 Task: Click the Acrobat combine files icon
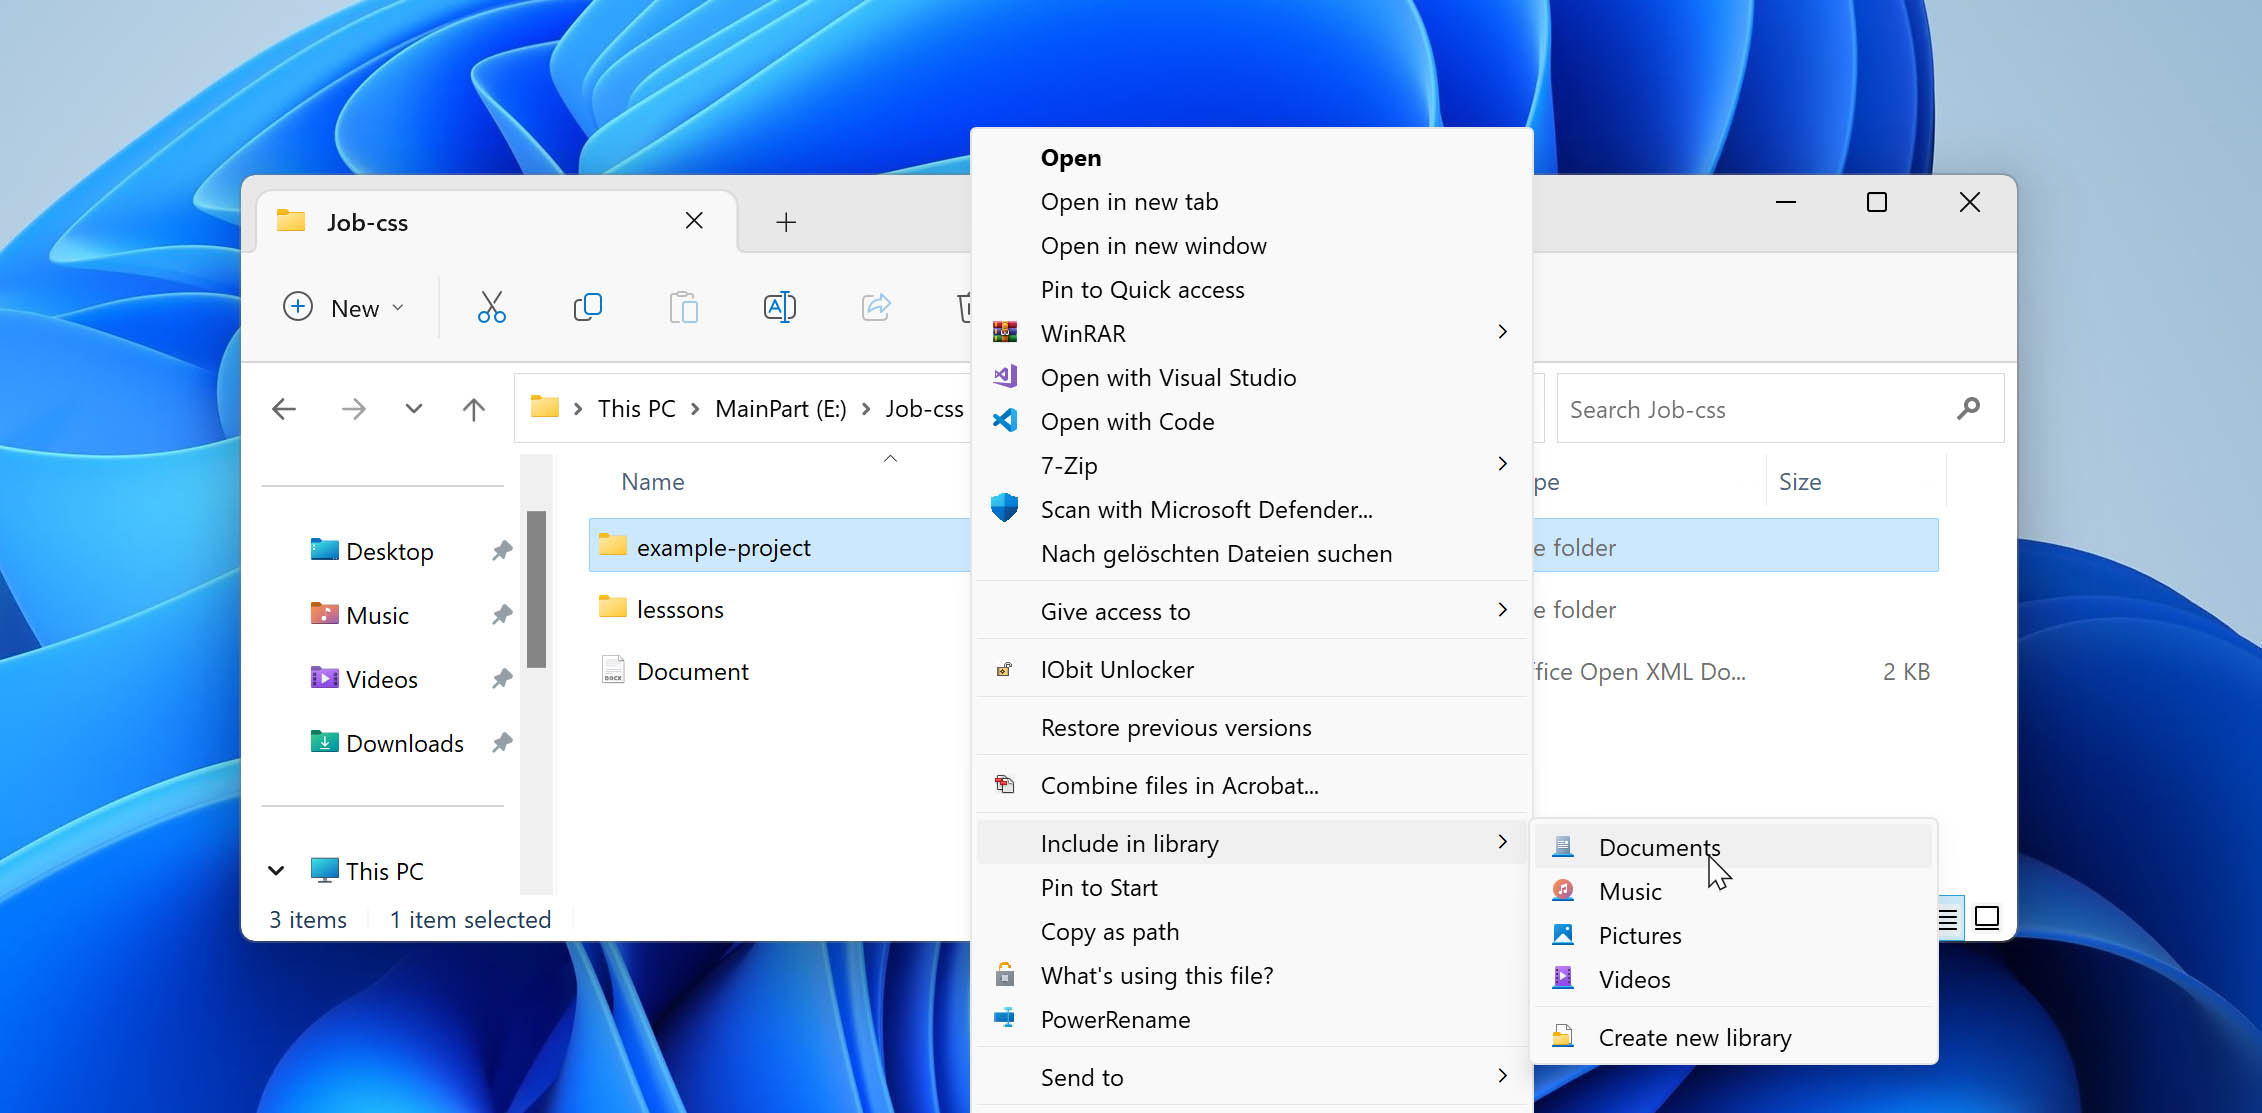[1005, 784]
